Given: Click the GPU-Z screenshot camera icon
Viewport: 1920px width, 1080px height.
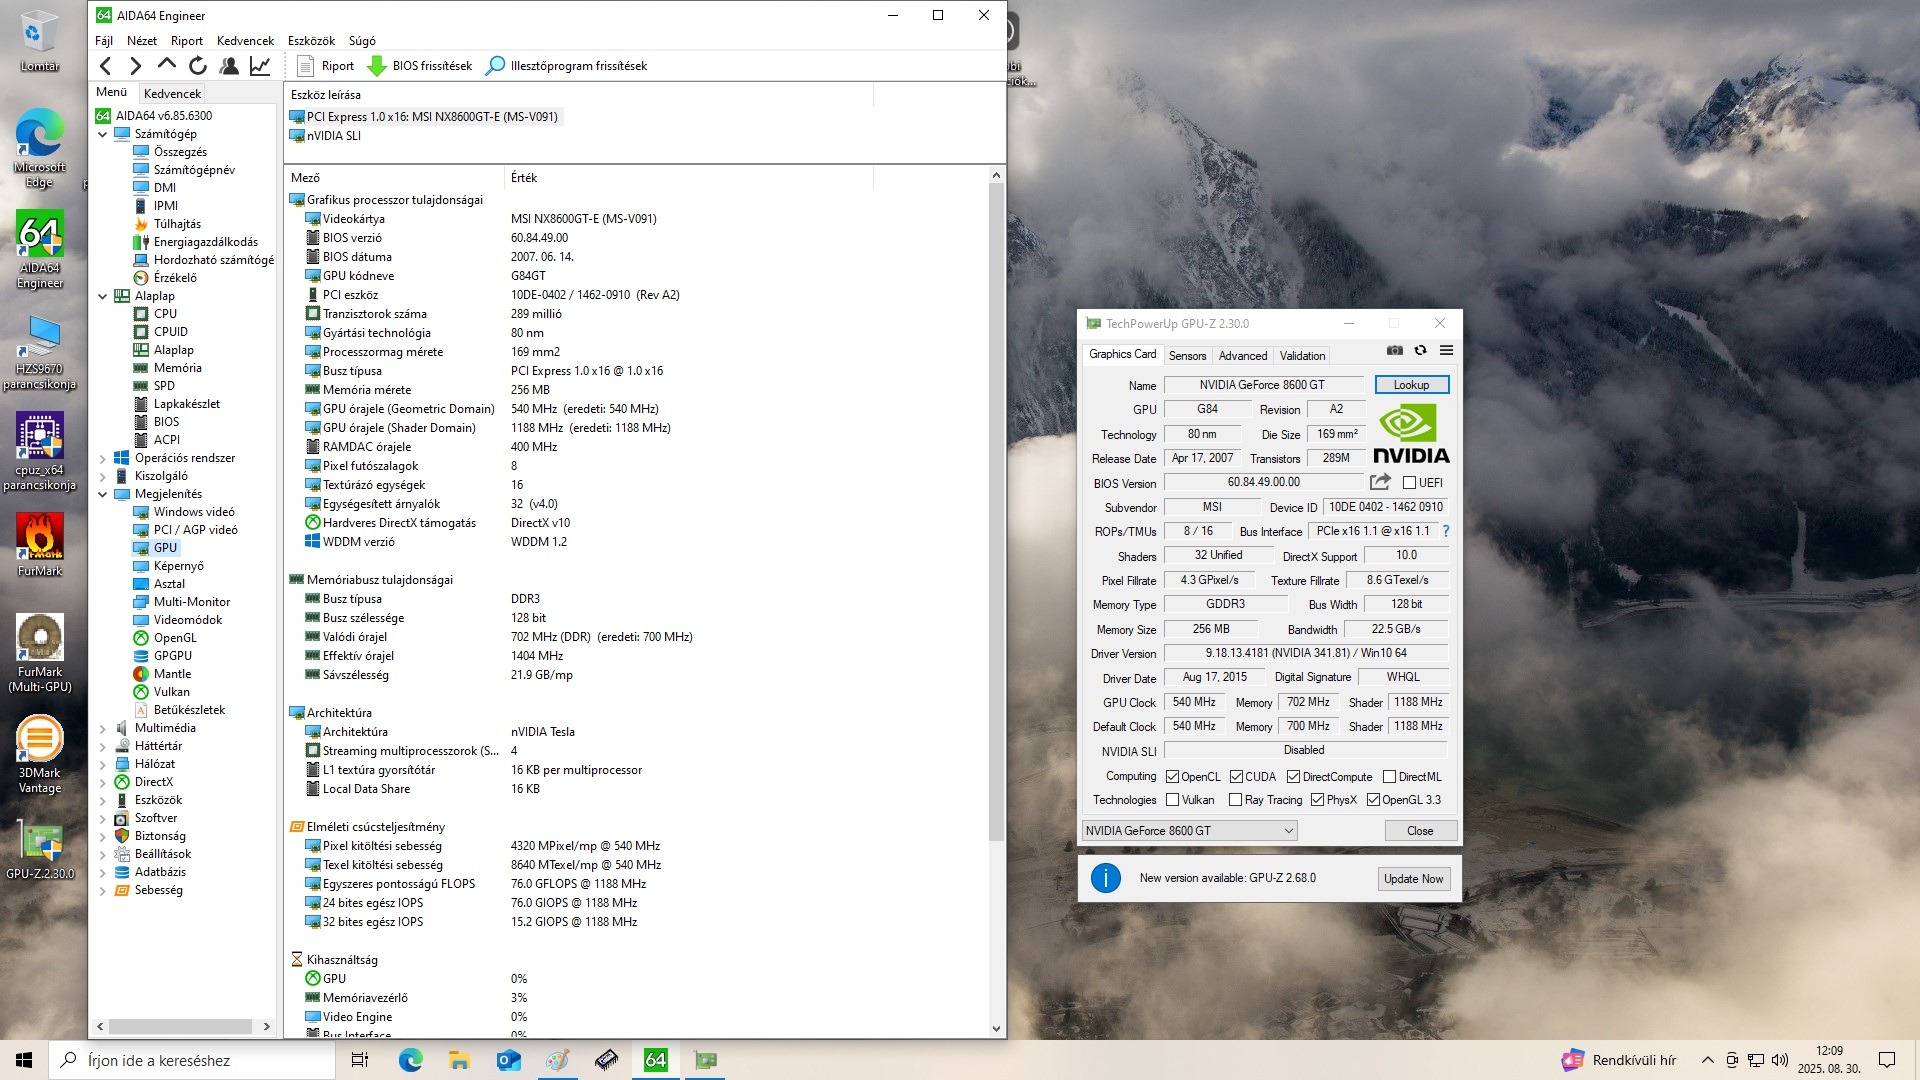Looking at the screenshot, I should (1394, 351).
